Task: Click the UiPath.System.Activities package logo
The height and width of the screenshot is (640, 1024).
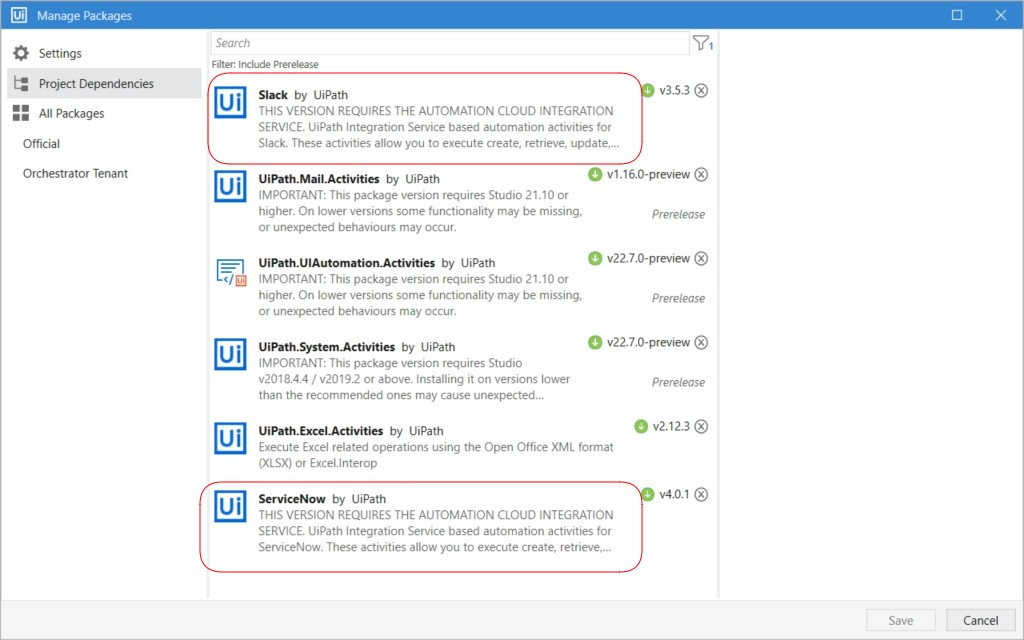Action: (231, 355)
